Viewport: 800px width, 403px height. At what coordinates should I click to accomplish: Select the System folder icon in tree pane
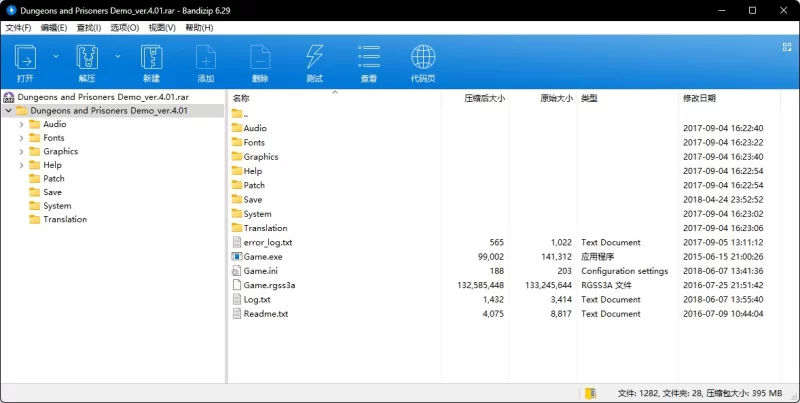click(35, 206)
